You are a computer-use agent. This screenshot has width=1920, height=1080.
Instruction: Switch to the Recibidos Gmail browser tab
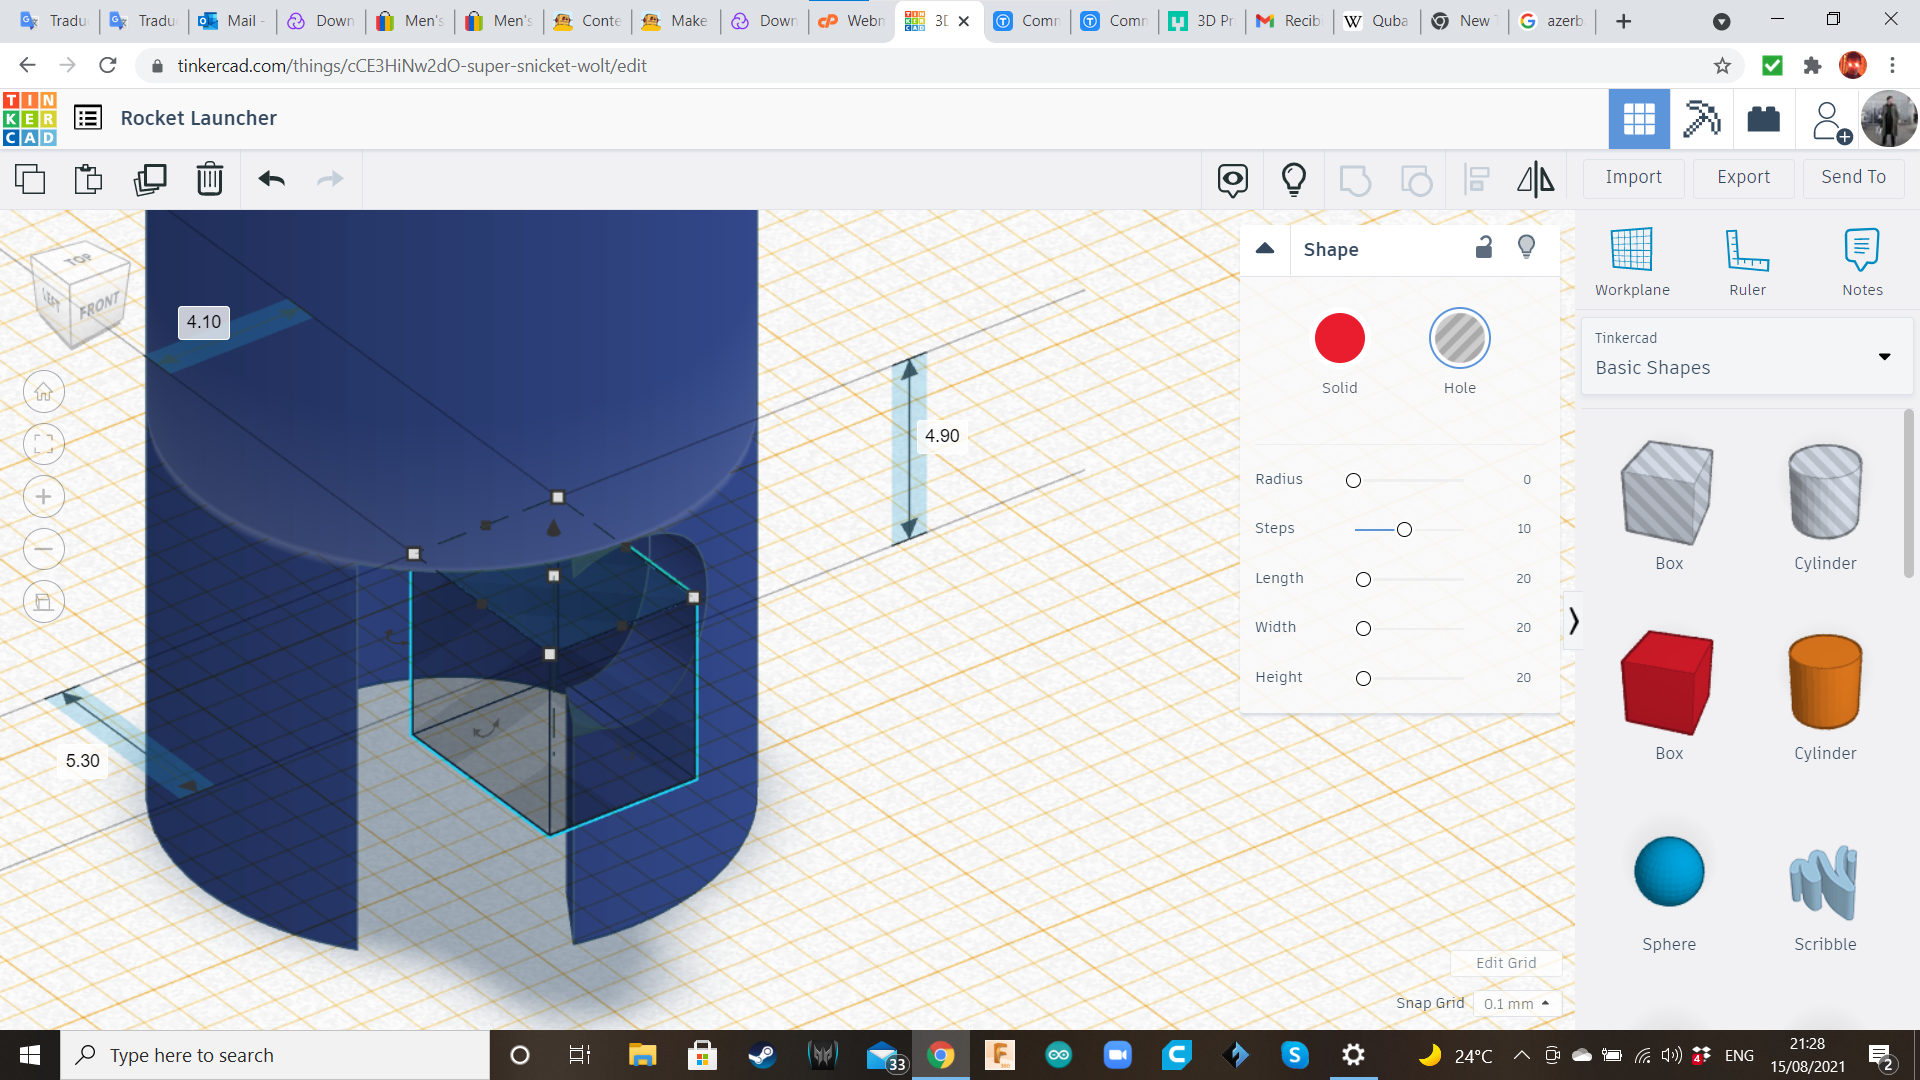pos(1289,20)
